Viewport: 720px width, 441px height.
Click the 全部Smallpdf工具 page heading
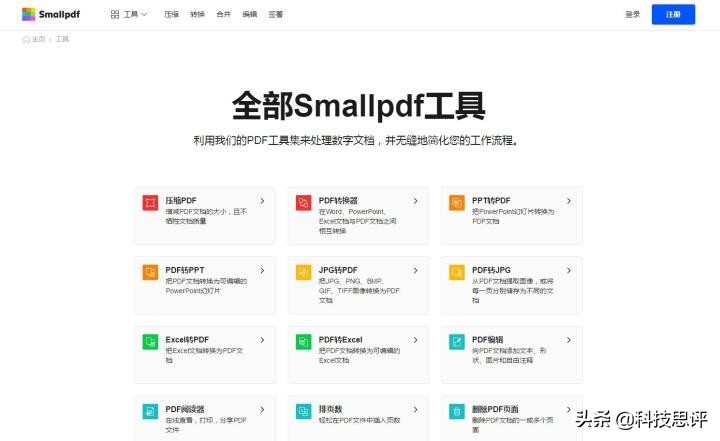click(358, 106)
